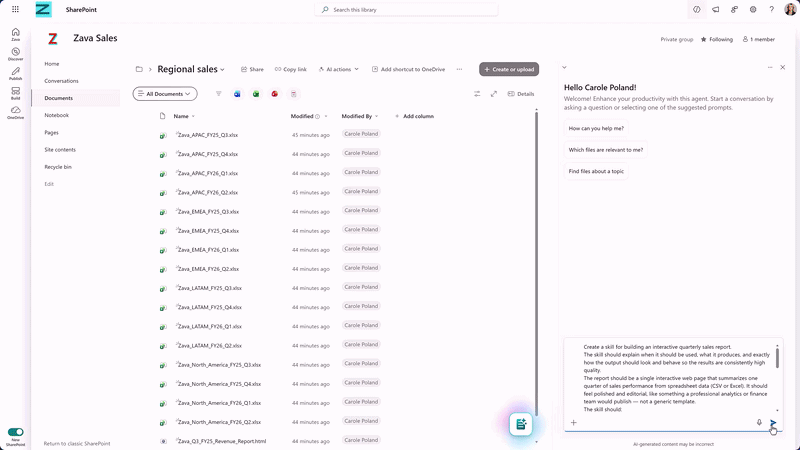
Task: Select Site contents in site navigation
Action: [60, 149]
